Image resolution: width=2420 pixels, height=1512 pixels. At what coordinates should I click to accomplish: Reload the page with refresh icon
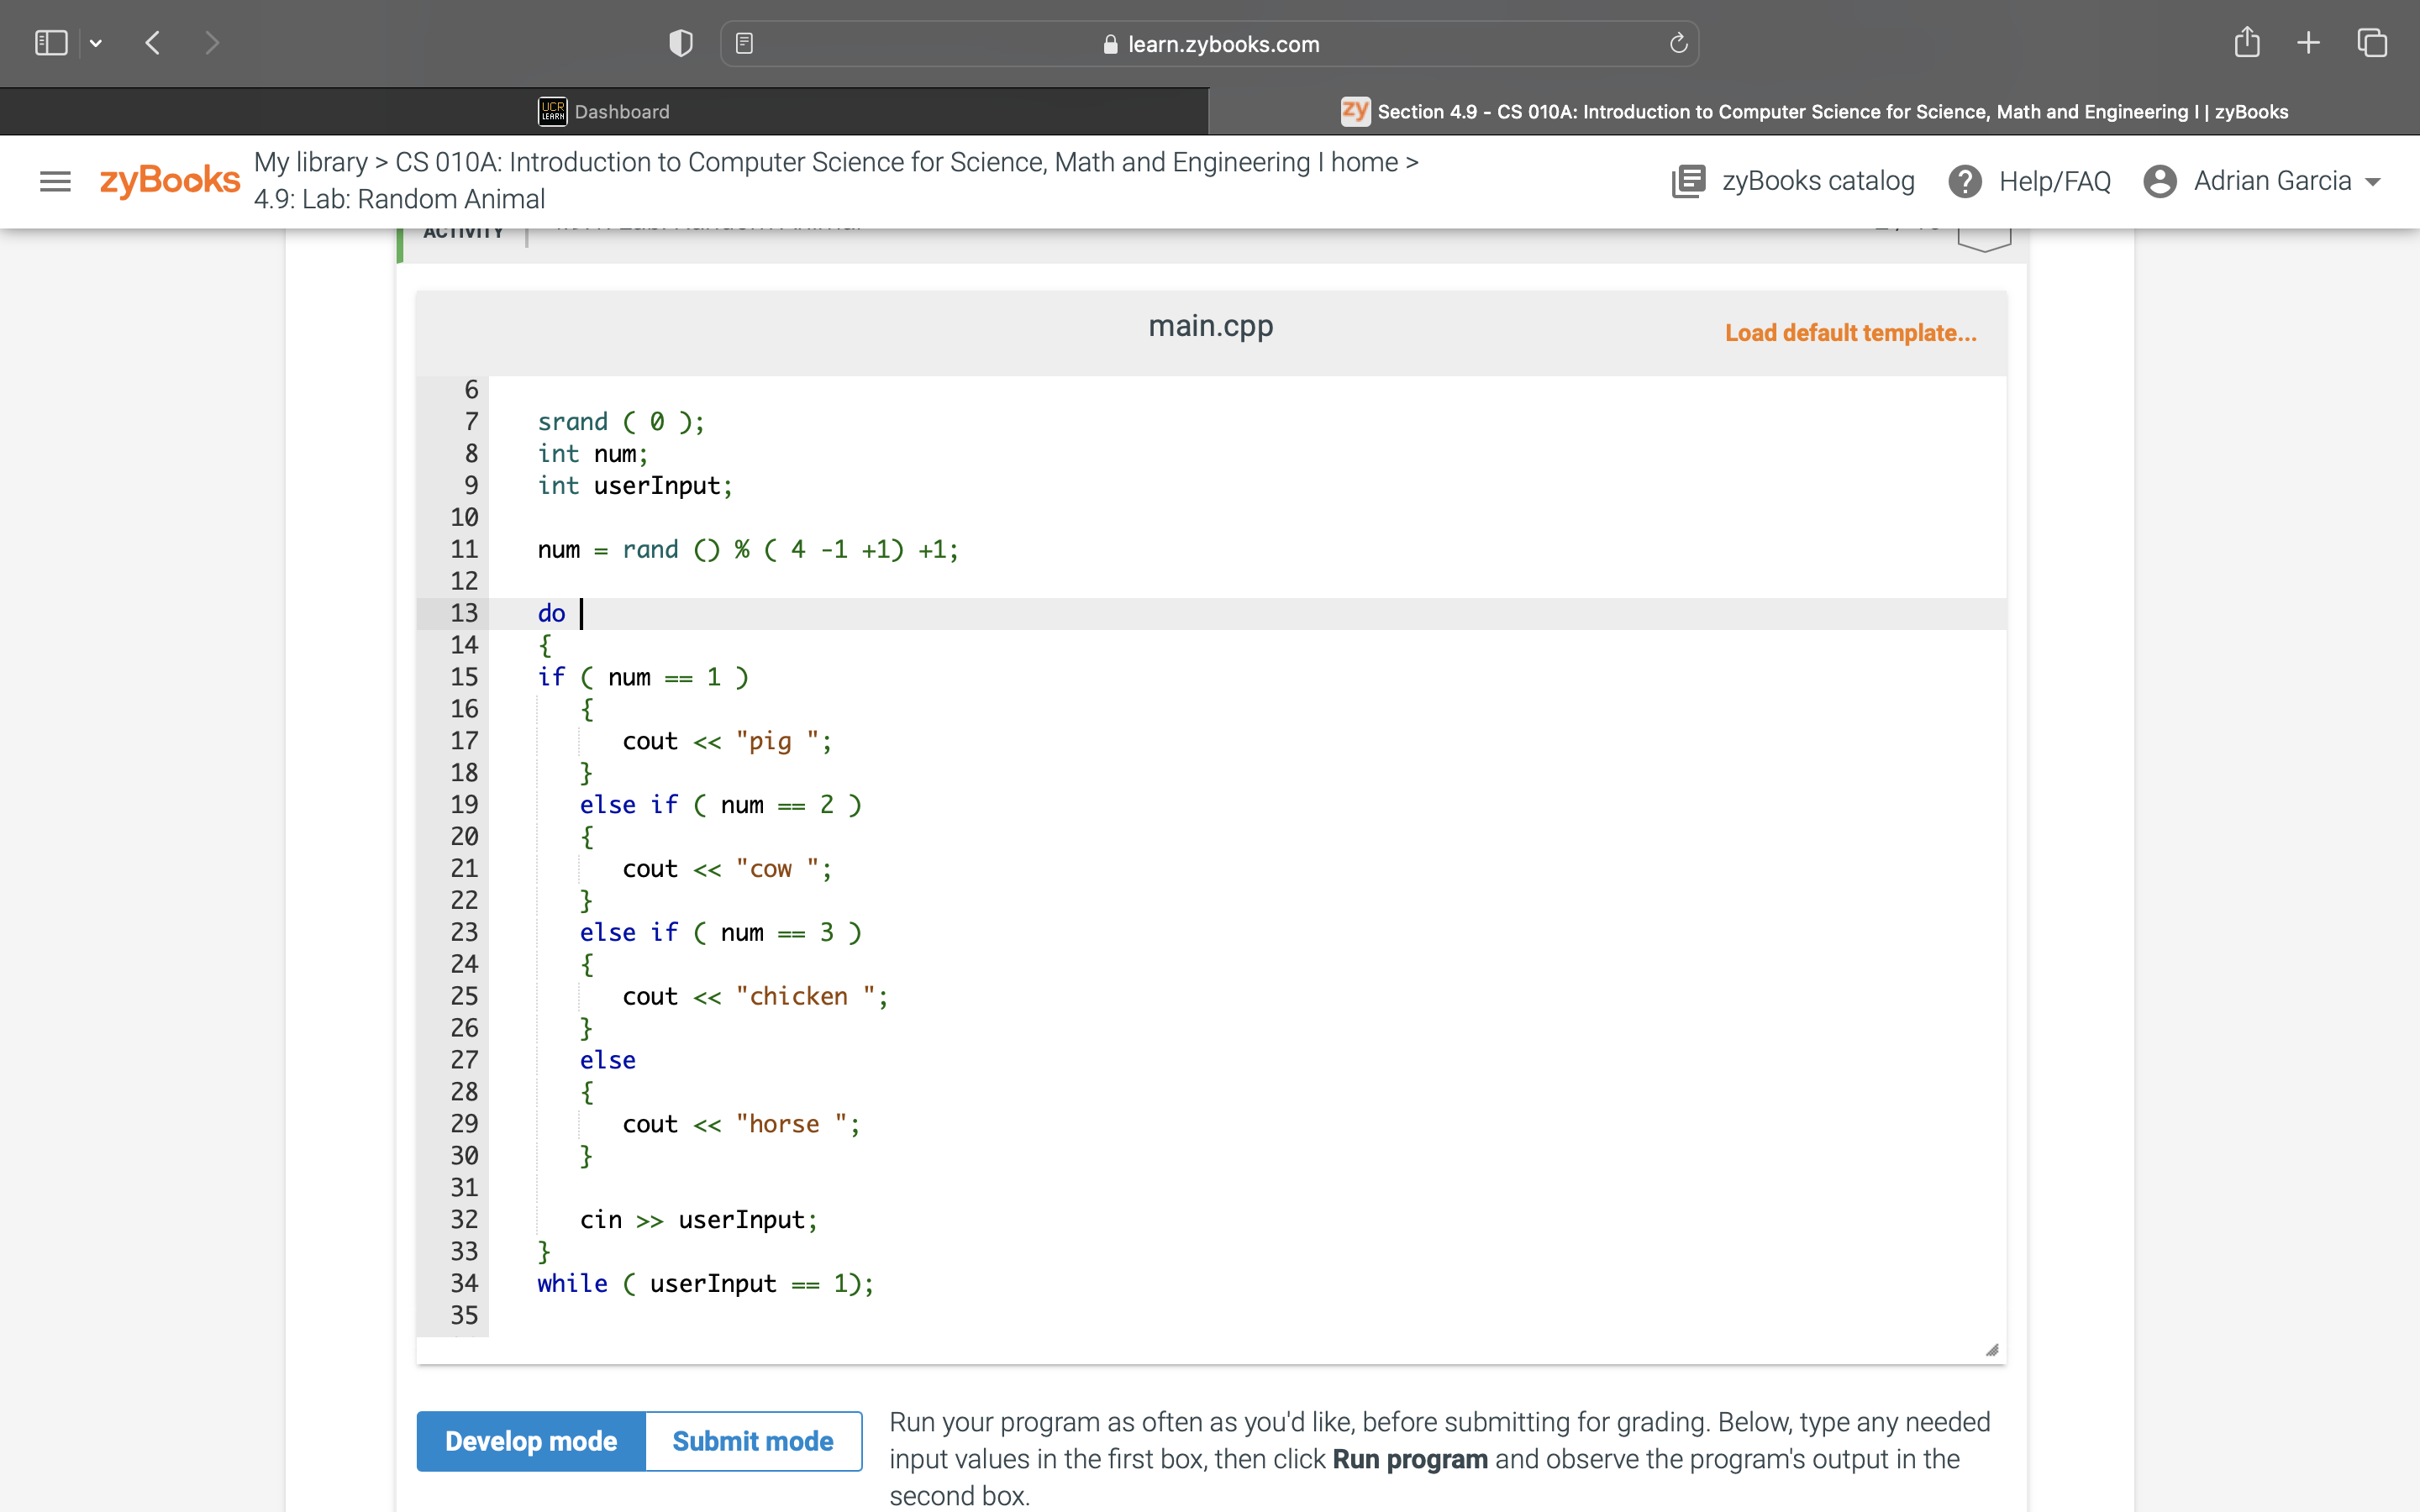coord(1677,43)
